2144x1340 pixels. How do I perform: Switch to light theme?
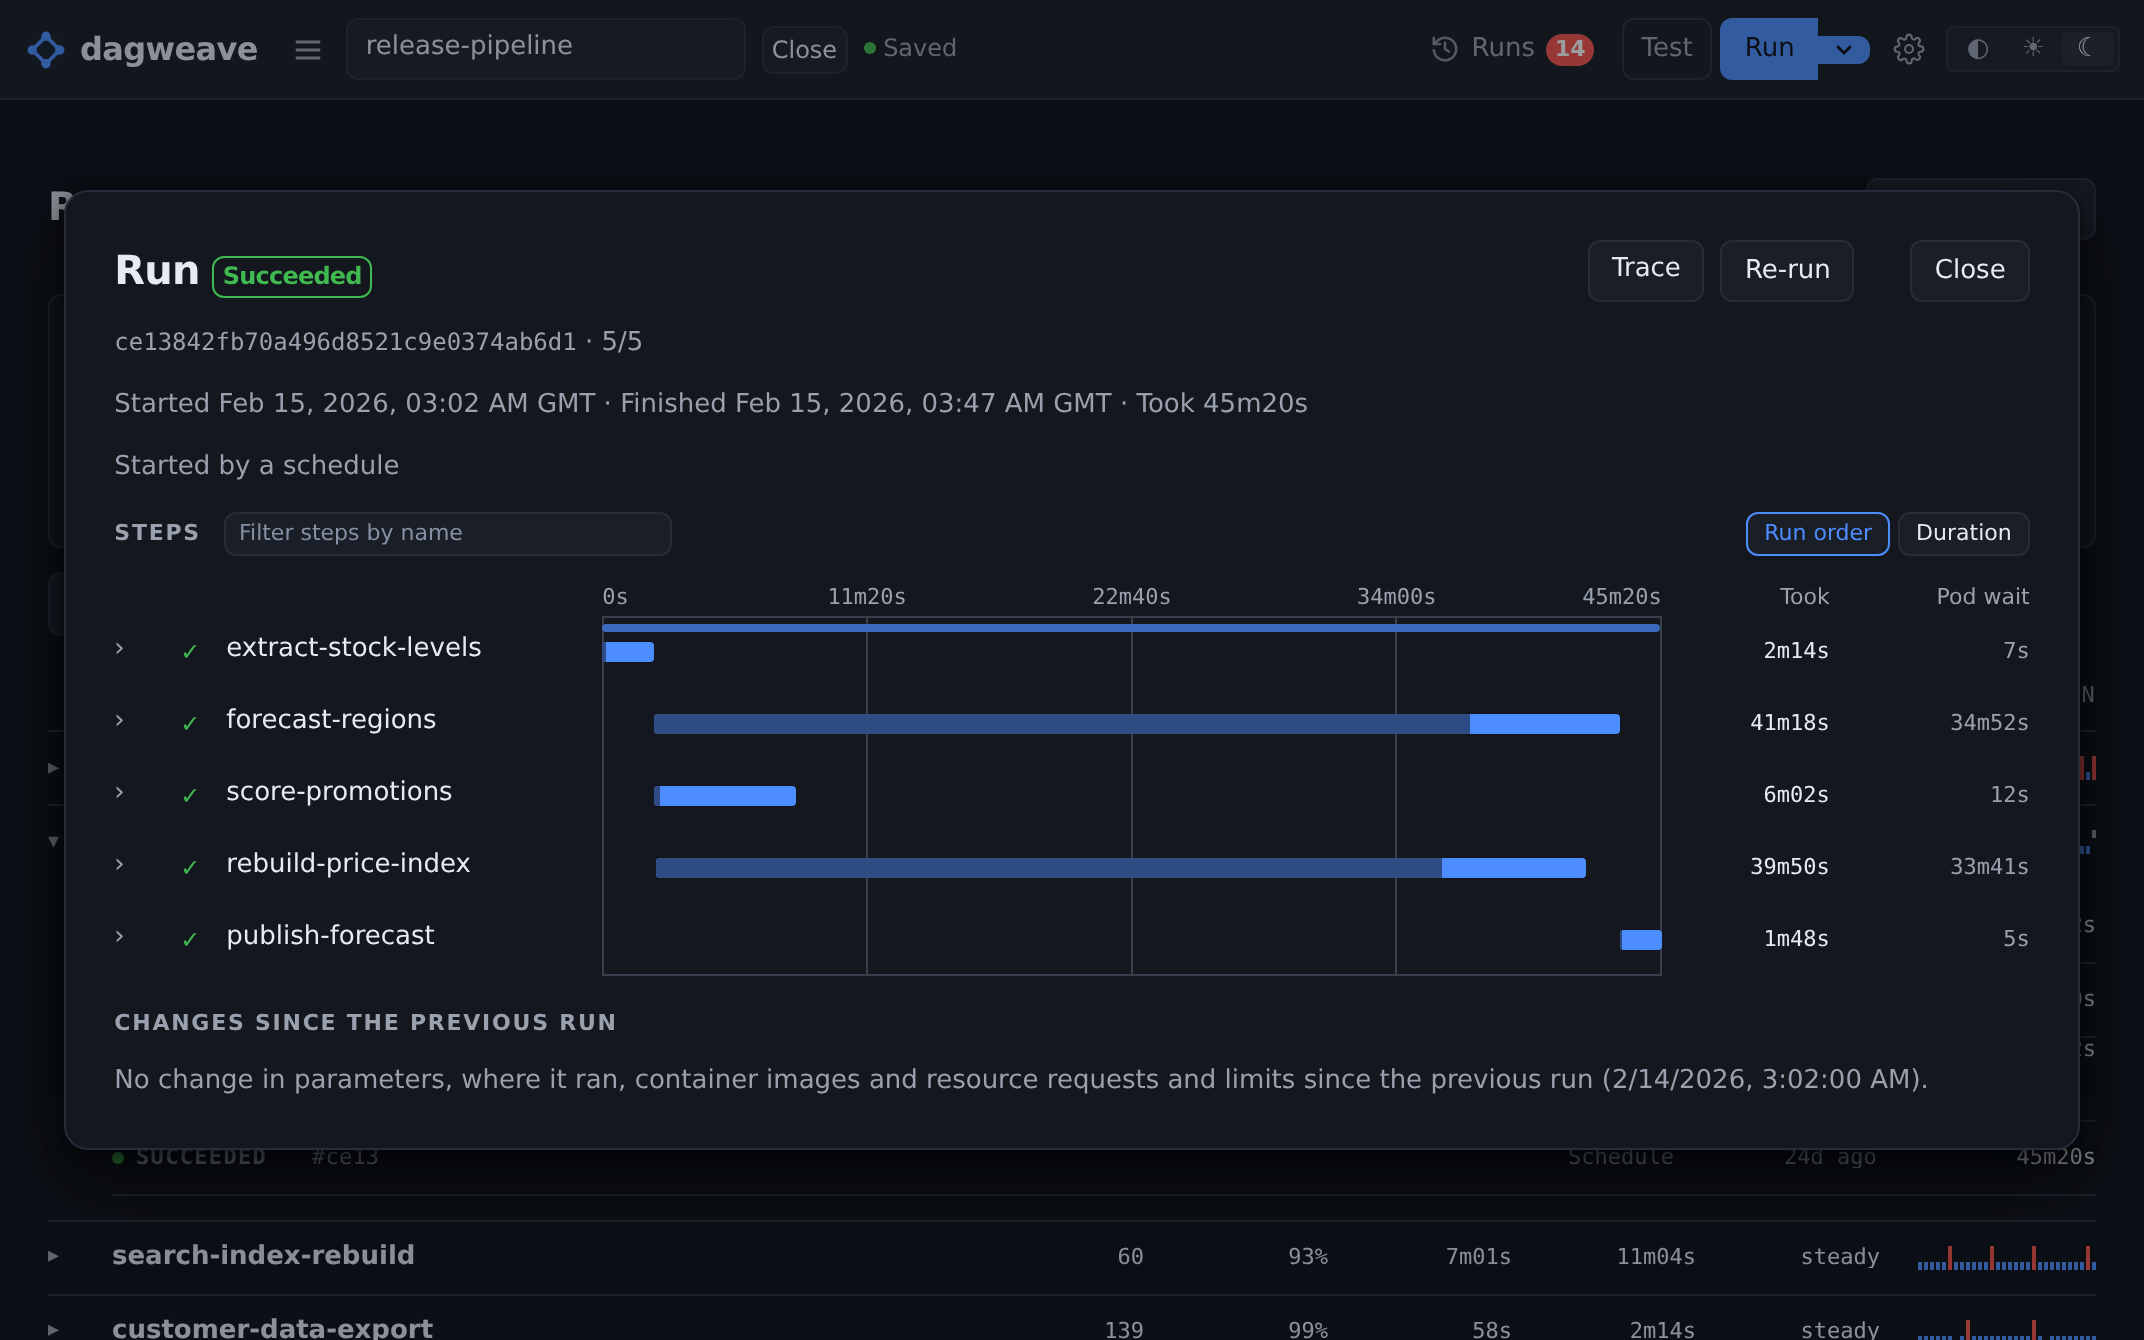[2032, 48]
